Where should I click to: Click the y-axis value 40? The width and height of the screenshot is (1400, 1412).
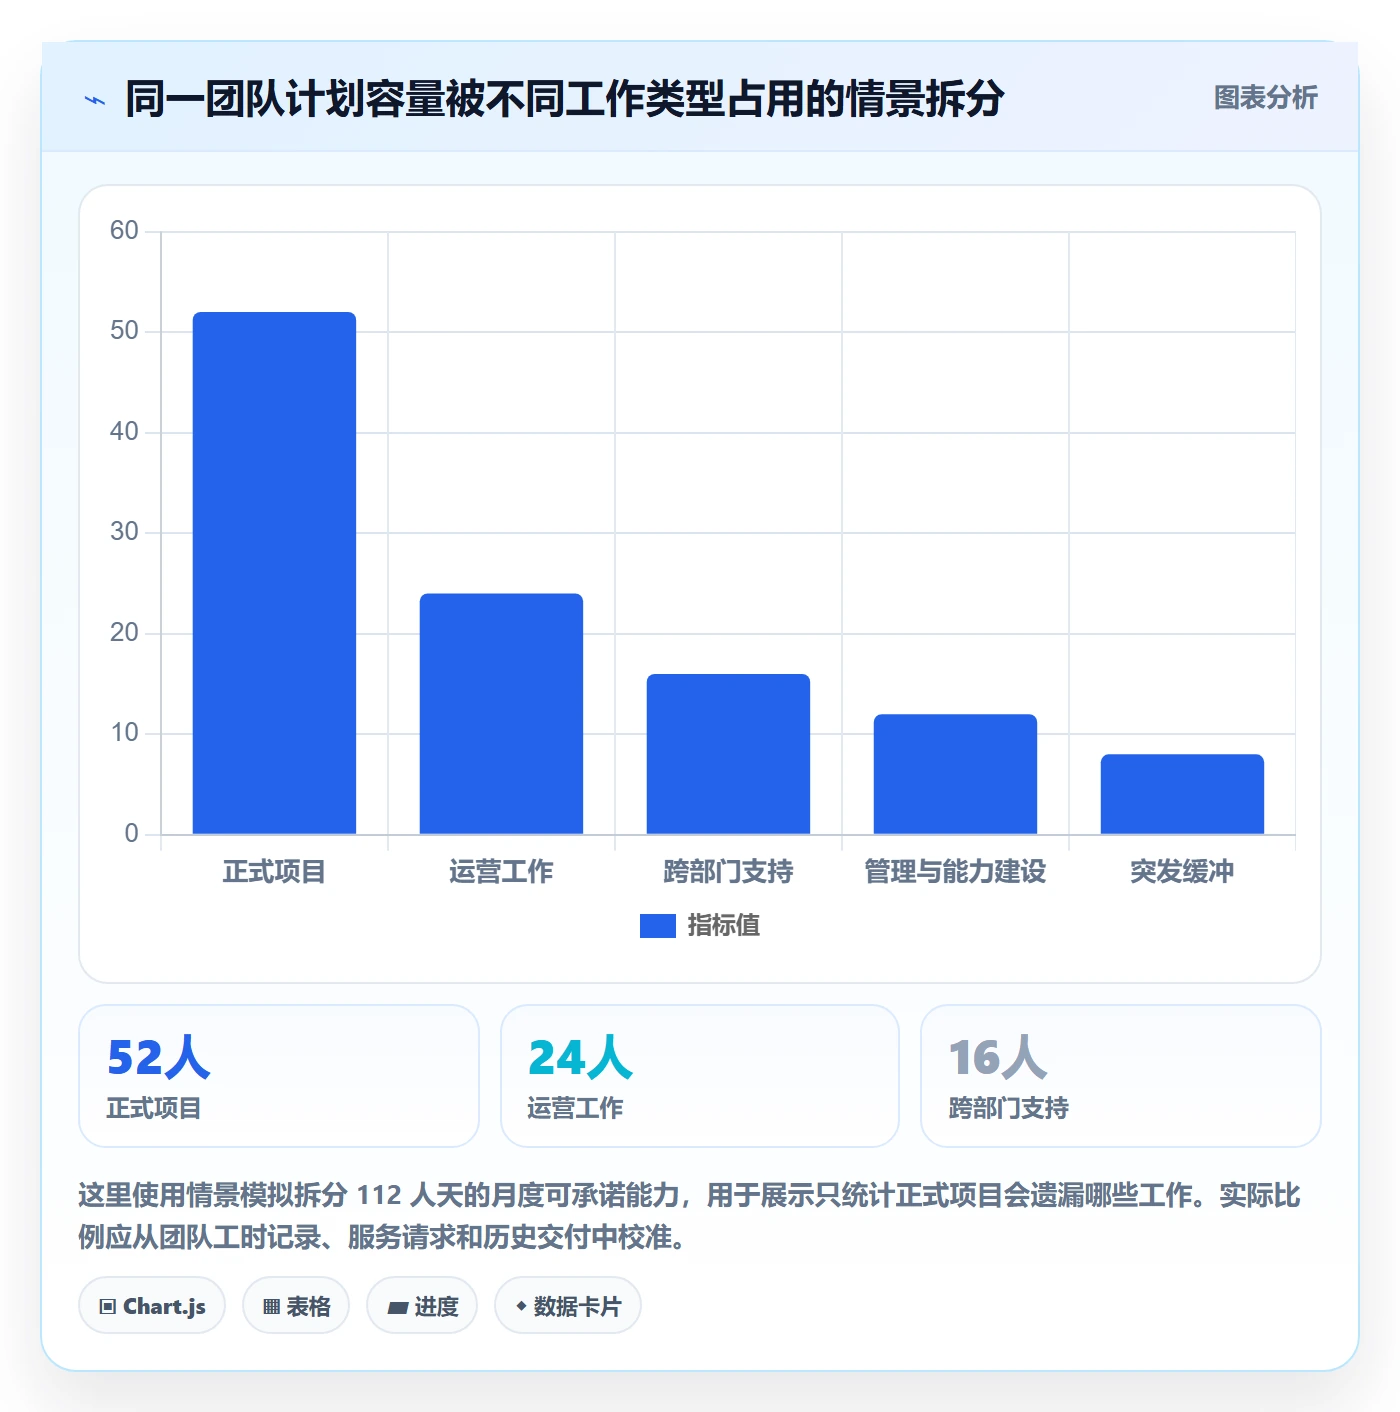124,432
